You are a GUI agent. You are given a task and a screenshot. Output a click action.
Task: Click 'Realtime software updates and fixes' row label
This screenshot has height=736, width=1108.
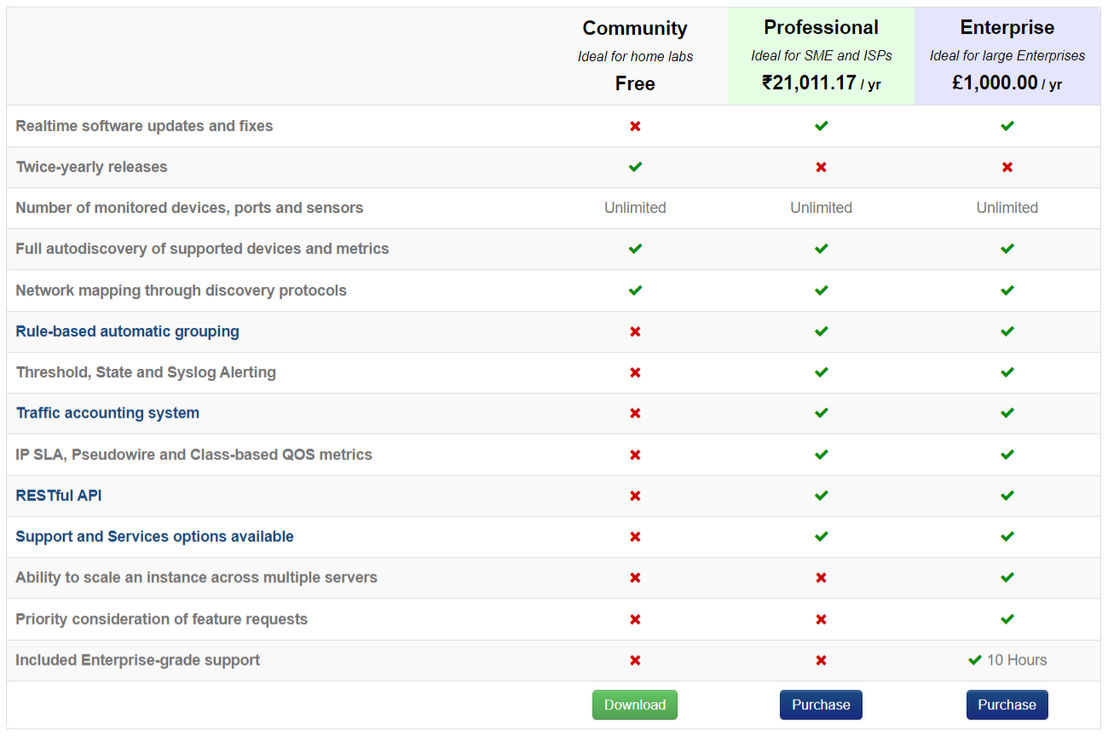click(x=144, y=126)
